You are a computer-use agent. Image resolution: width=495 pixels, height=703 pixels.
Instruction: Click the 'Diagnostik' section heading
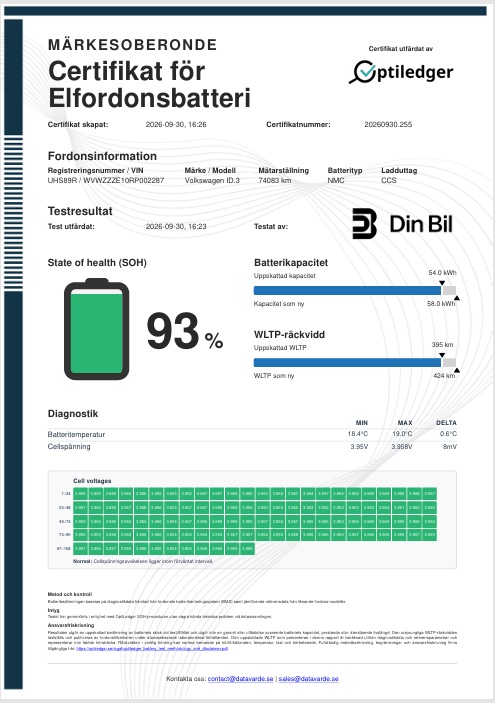[73, 413]
